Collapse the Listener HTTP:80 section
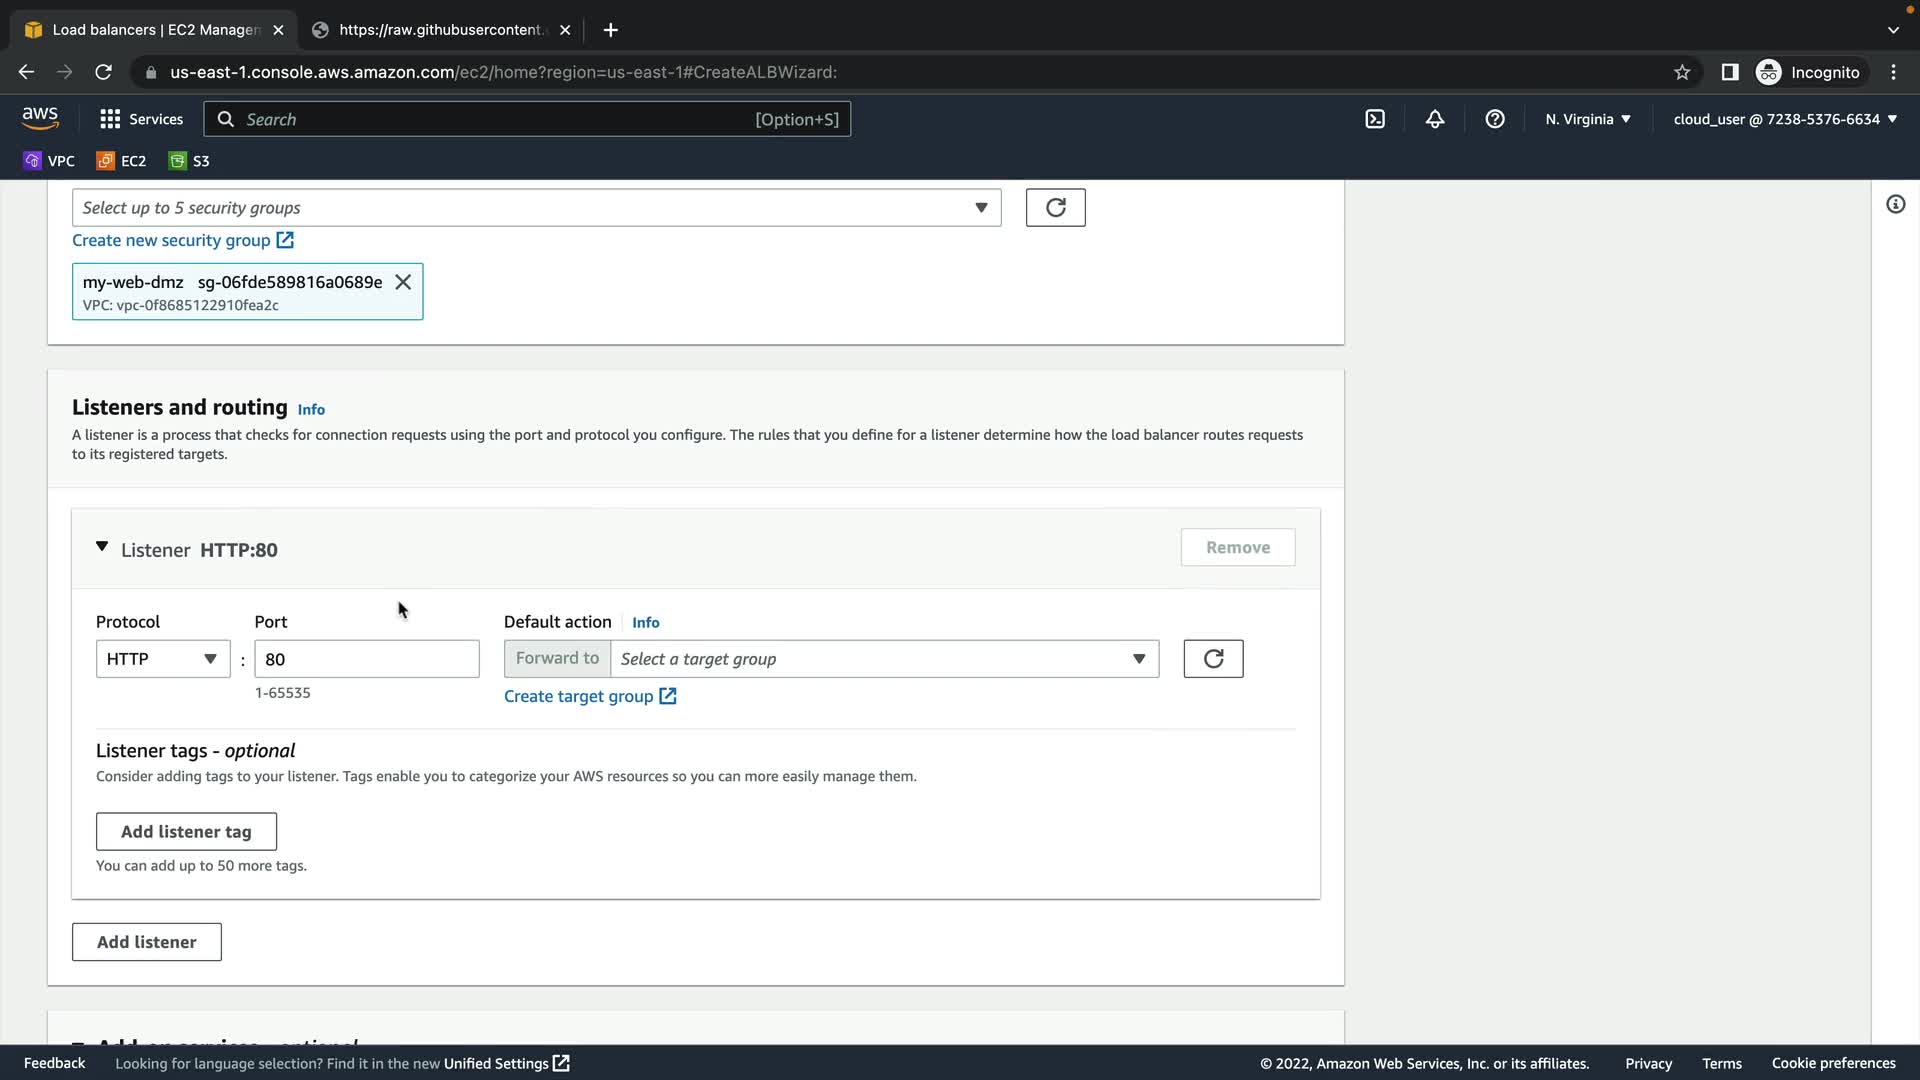Image resolution: width=1920 pixels, height=1080 pixels. (102, 548)
